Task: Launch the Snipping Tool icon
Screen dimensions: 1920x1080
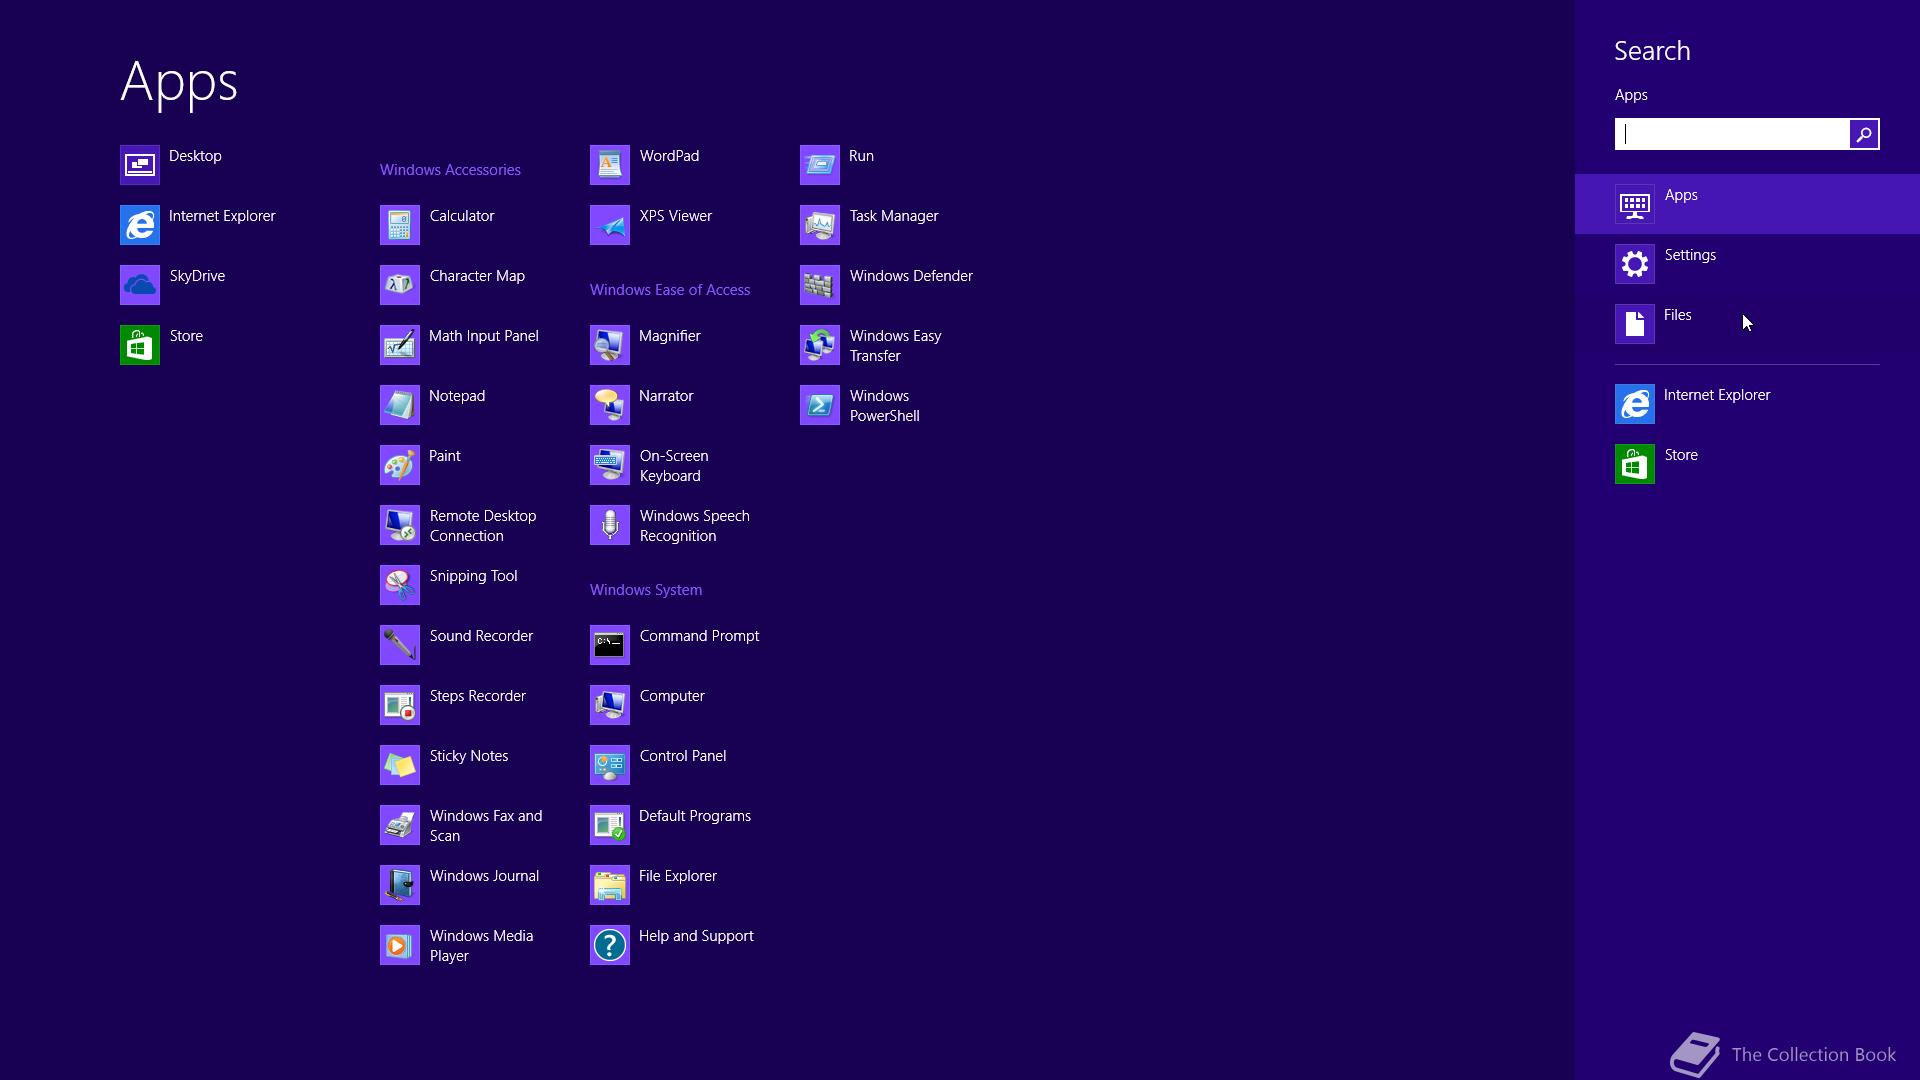Action: tap(400, 585)
